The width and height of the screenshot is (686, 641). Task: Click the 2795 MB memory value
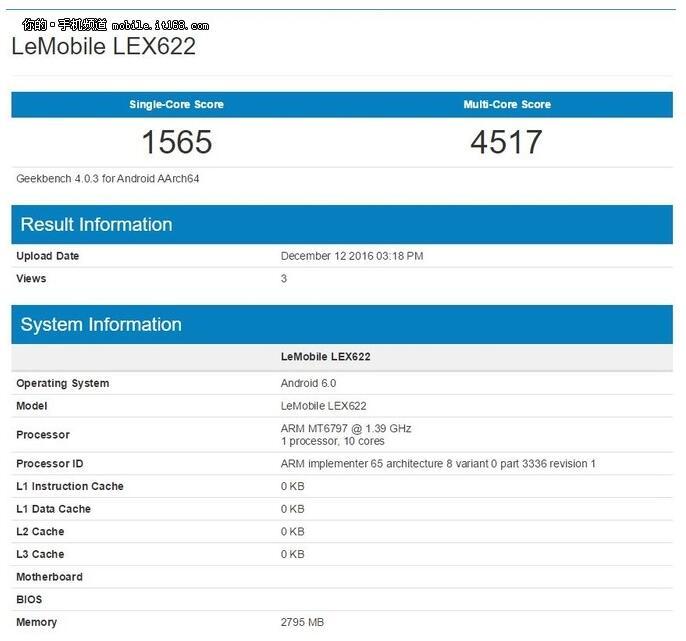click(302, 622)
